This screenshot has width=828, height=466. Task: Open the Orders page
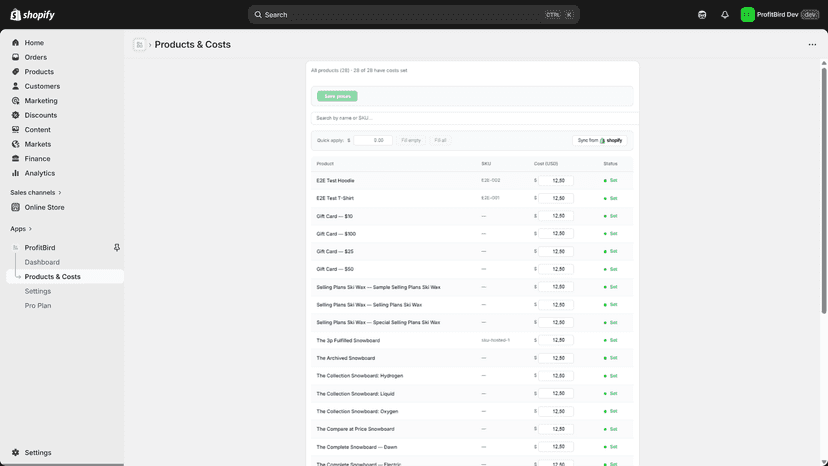(x=35, y=57)
